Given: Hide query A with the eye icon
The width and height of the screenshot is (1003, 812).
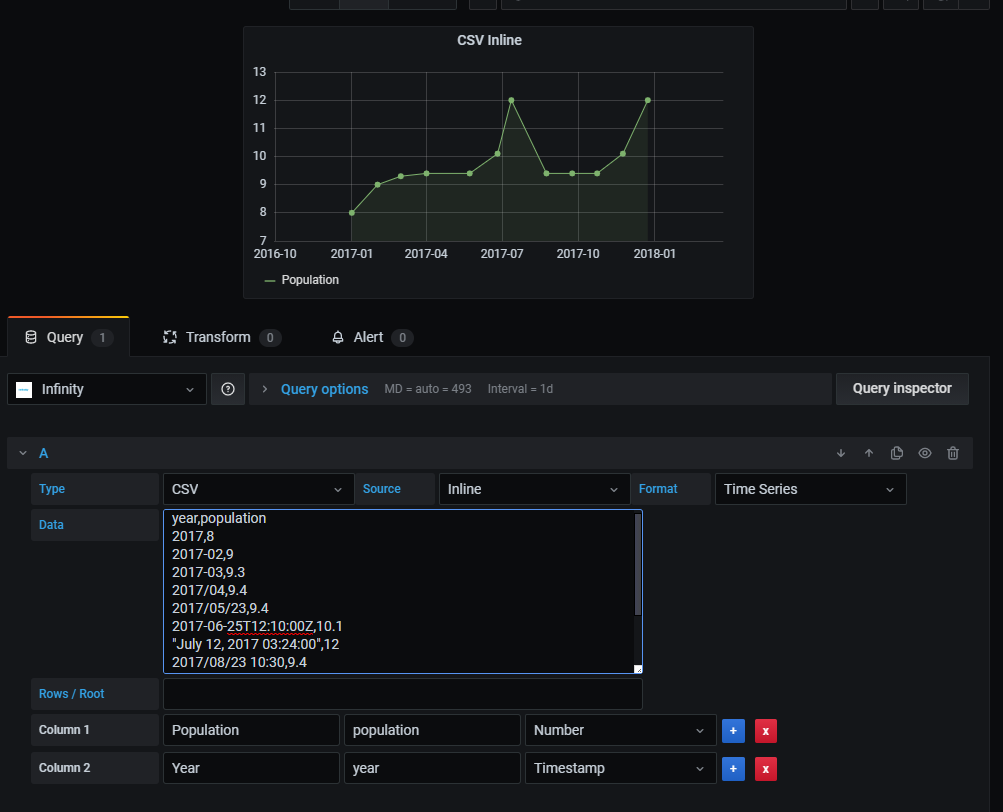Looking at the screenshot, I should click(x=924, y=453).
